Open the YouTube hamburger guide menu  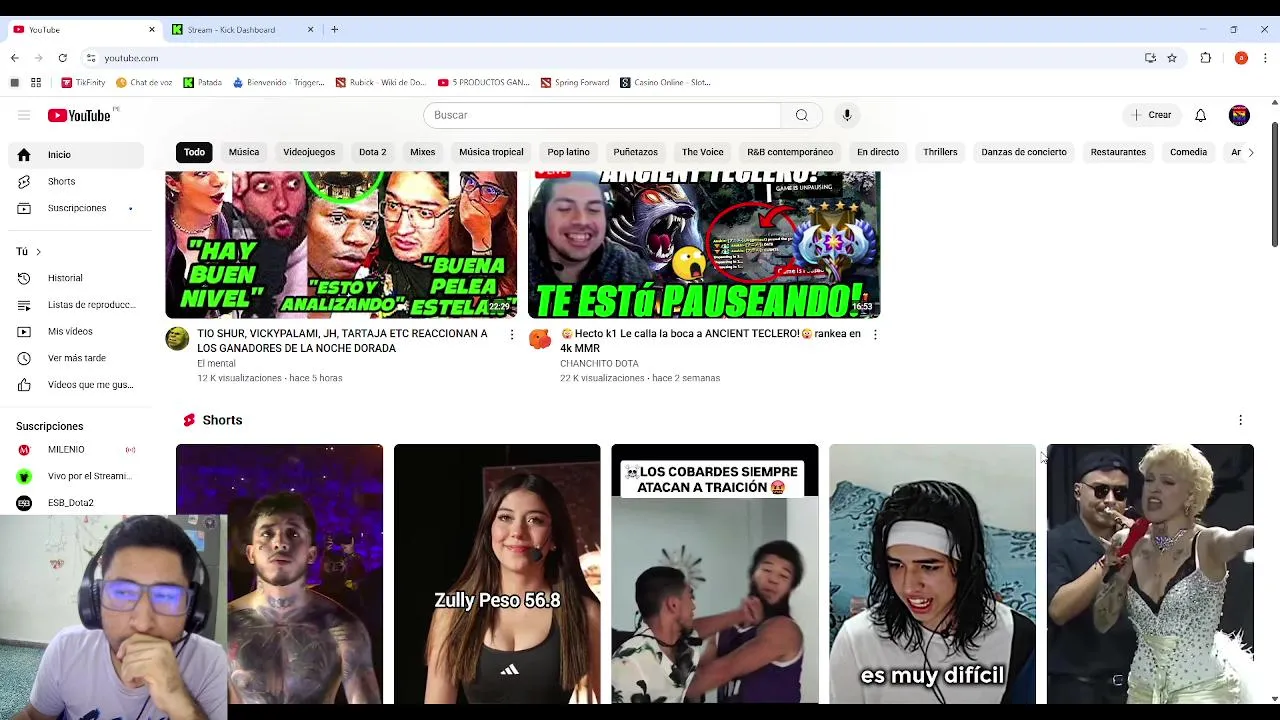tap(24, 115)
